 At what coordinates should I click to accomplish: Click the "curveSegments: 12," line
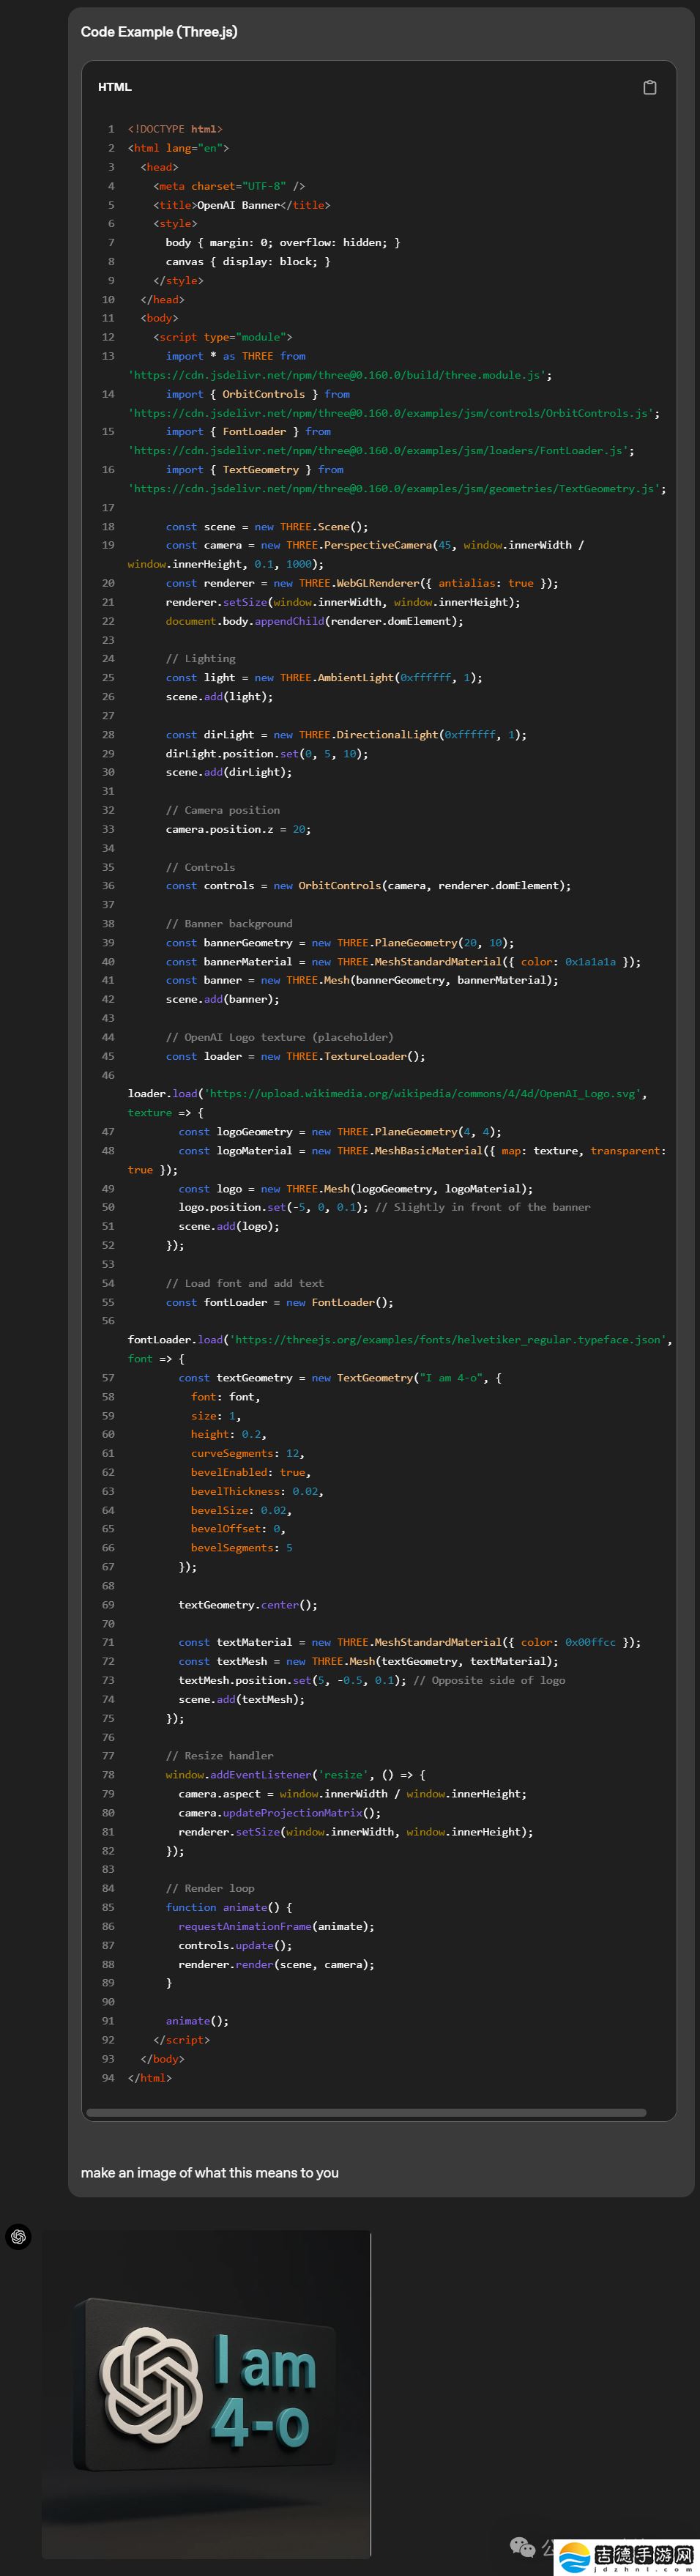tap(248, 1453)
